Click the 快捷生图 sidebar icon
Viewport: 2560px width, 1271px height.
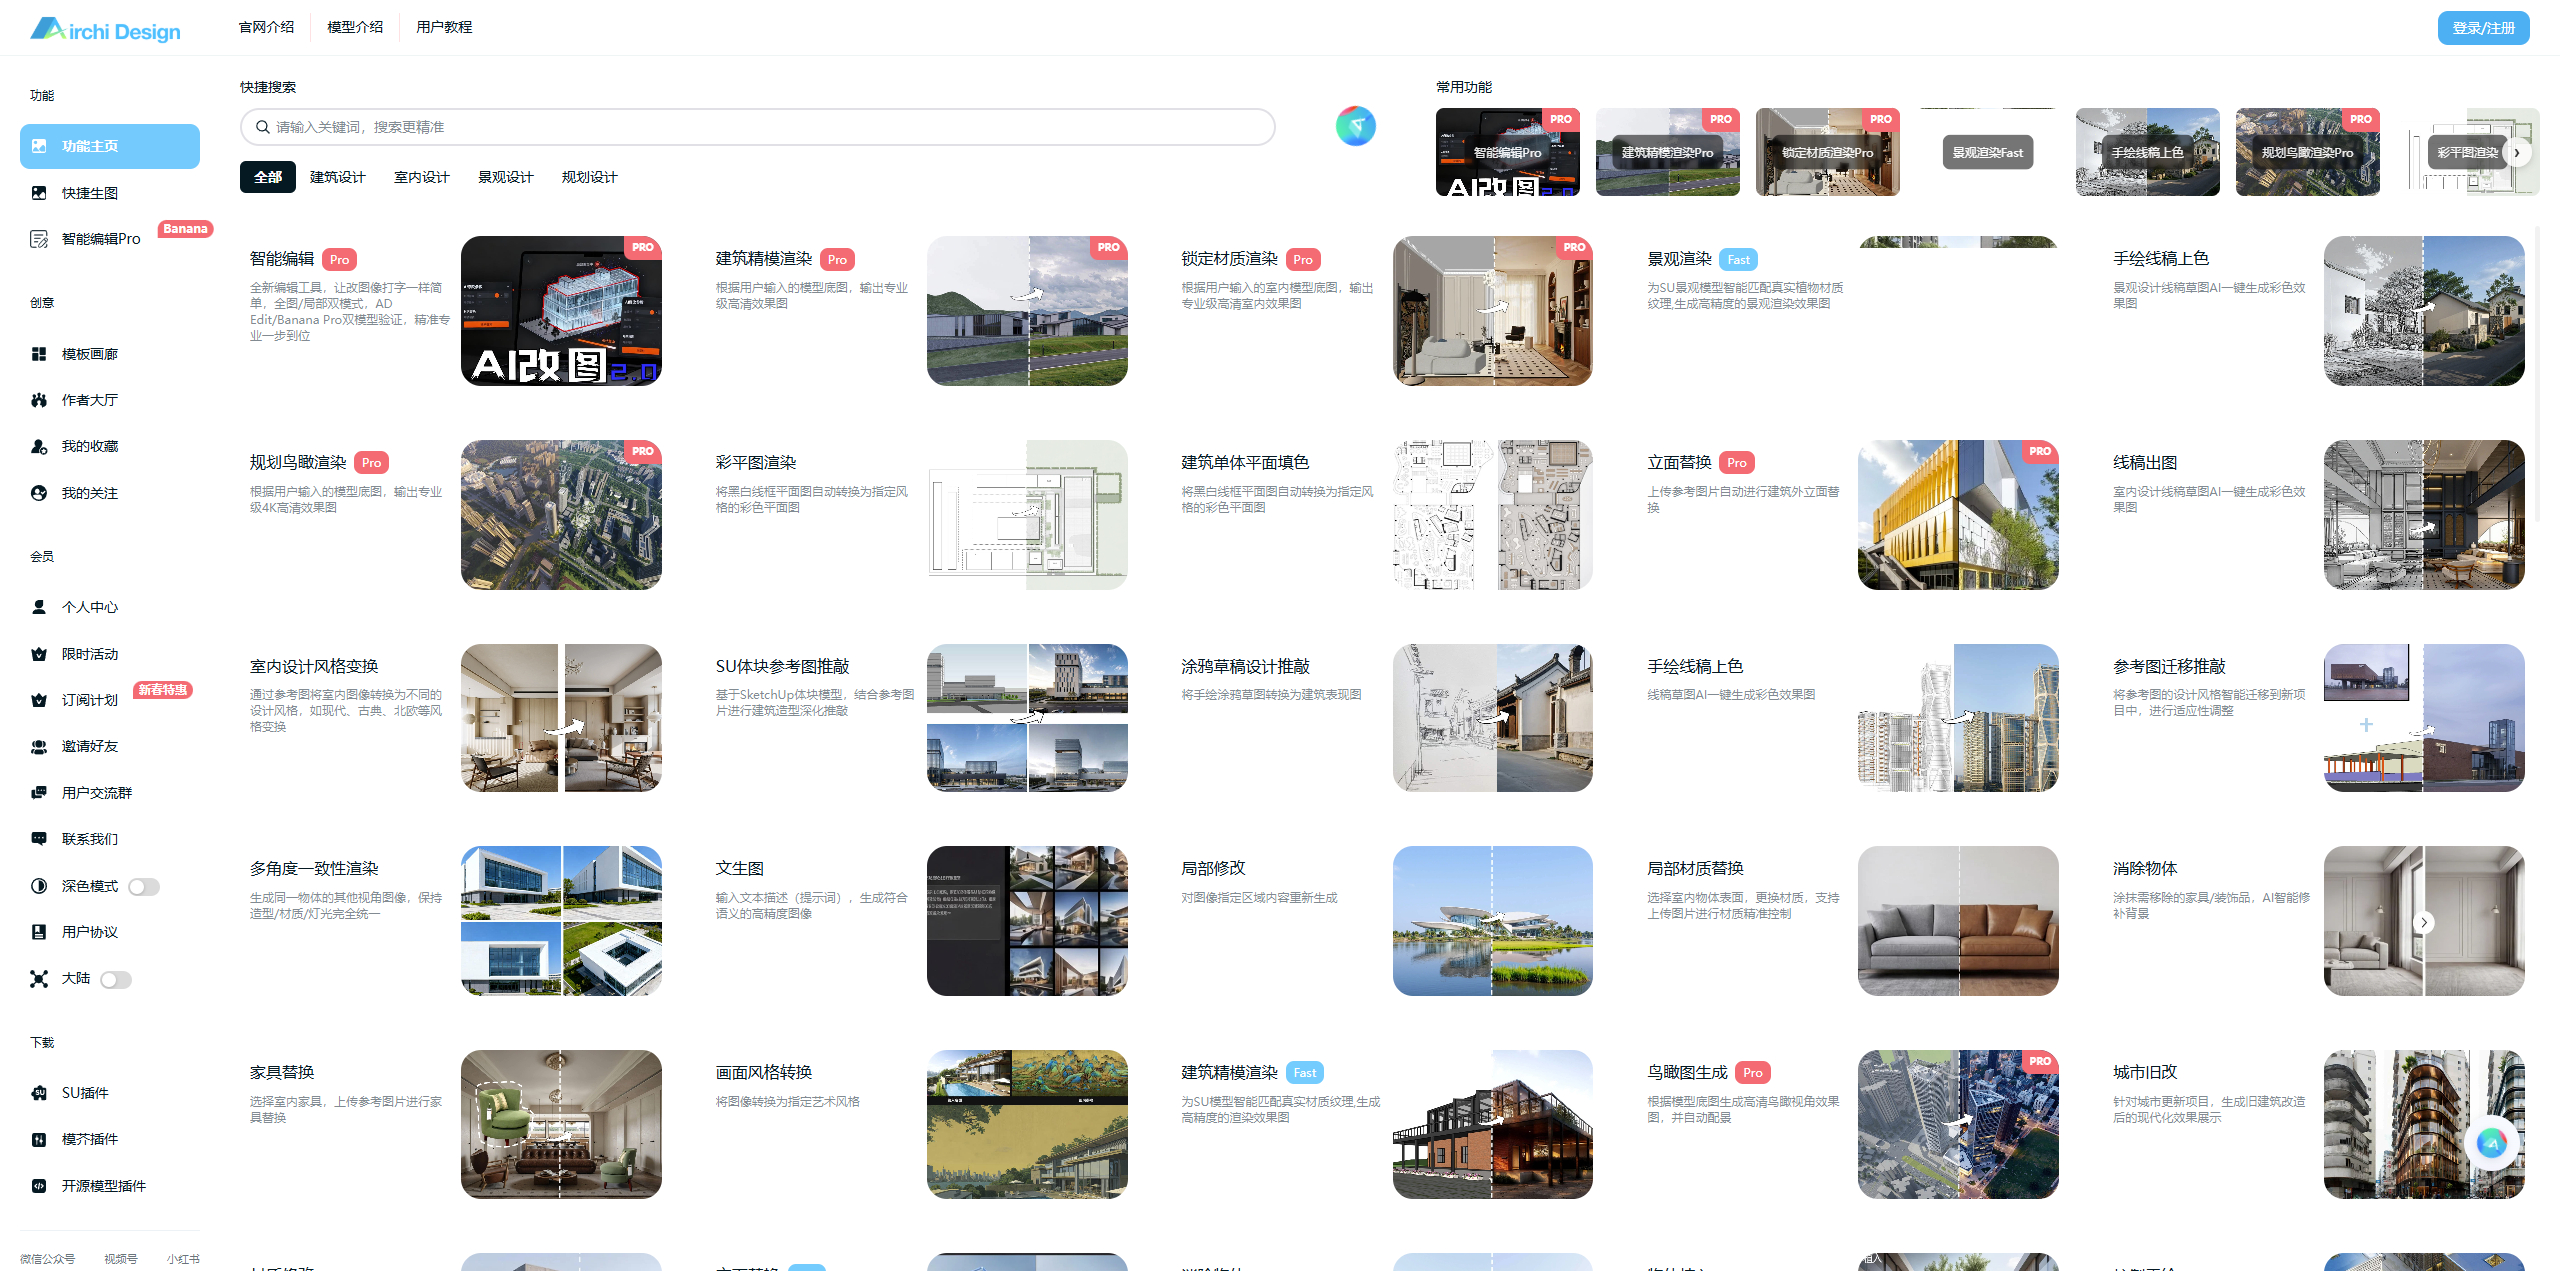(39, 193)
